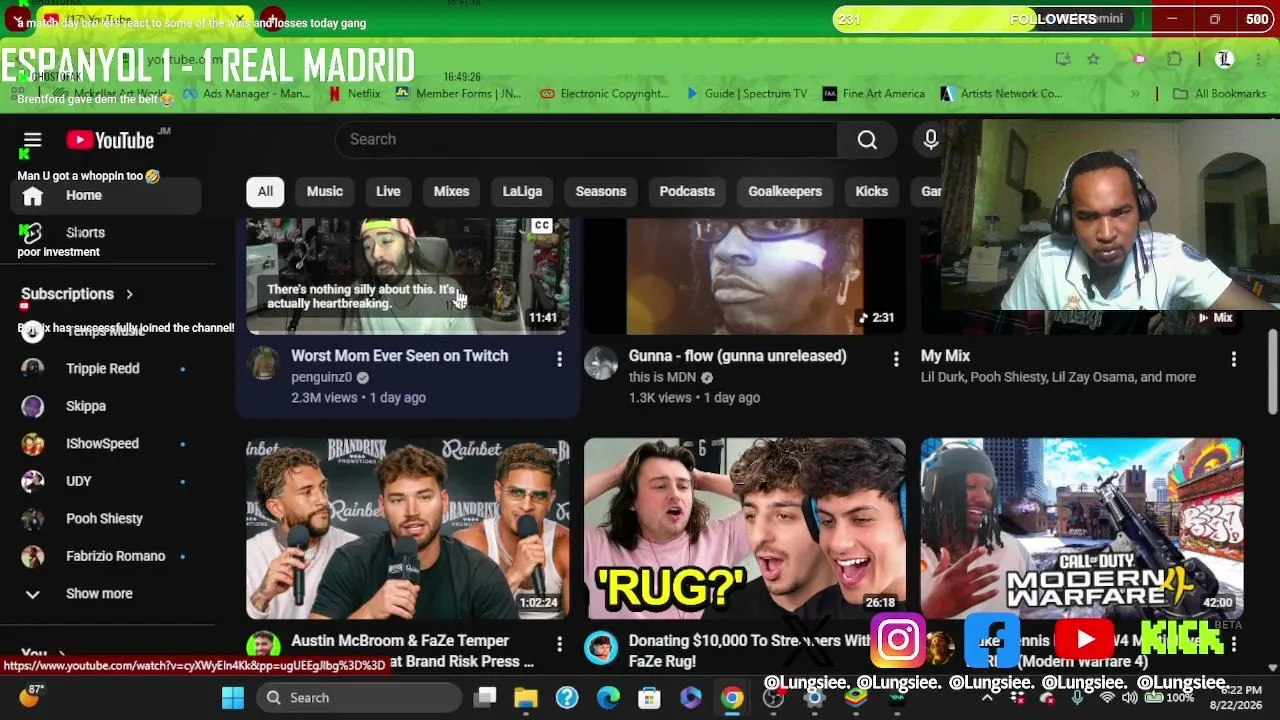Select the Live filter chip
The height and width of the screenshot is (720, 1280).
(x=388, y=192)
